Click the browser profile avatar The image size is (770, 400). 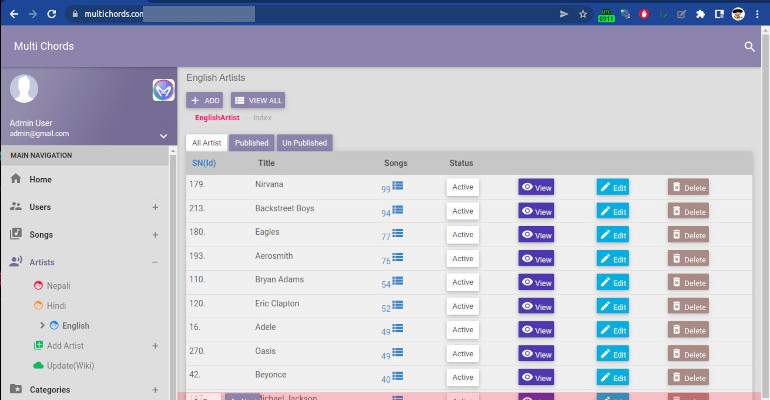(738, 14)
